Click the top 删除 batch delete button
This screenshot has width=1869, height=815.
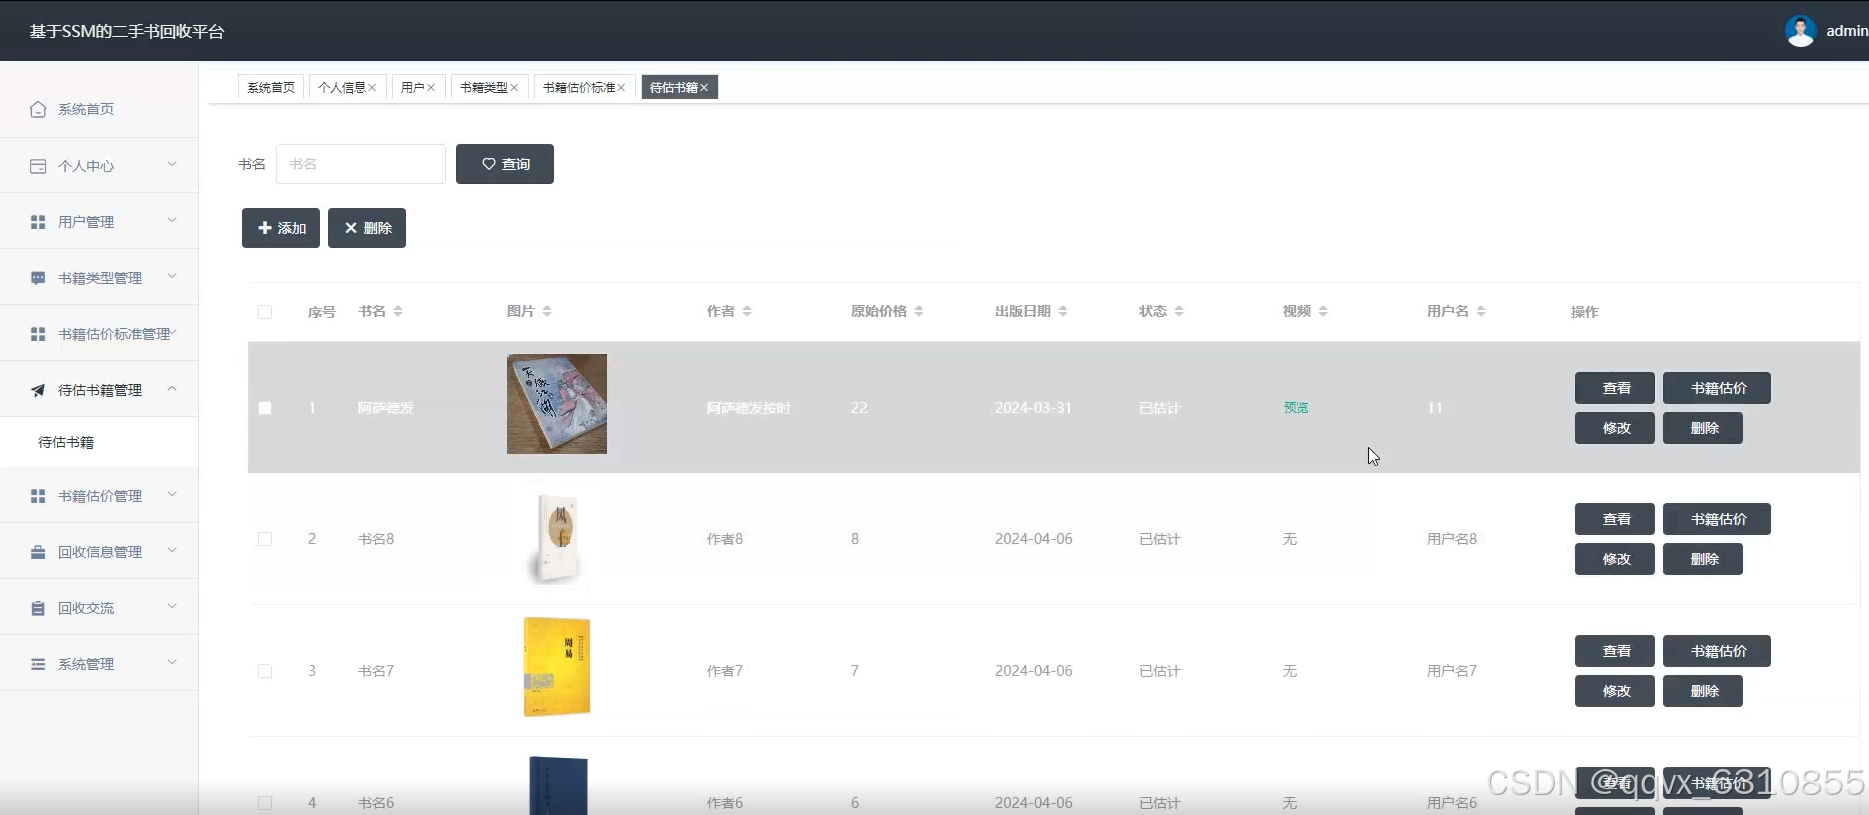pos(367,228)
